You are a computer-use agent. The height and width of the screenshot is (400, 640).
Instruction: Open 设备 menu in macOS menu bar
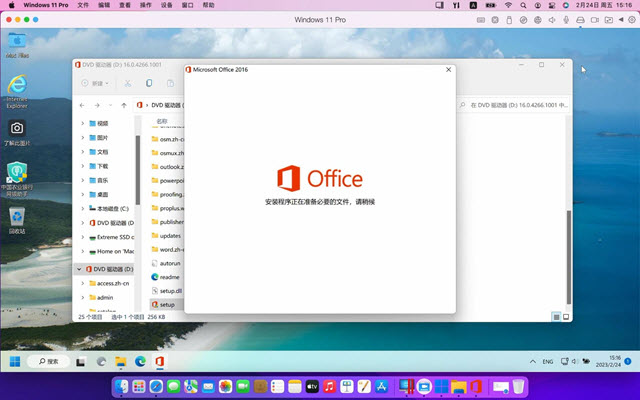click(x=167, y=5)
